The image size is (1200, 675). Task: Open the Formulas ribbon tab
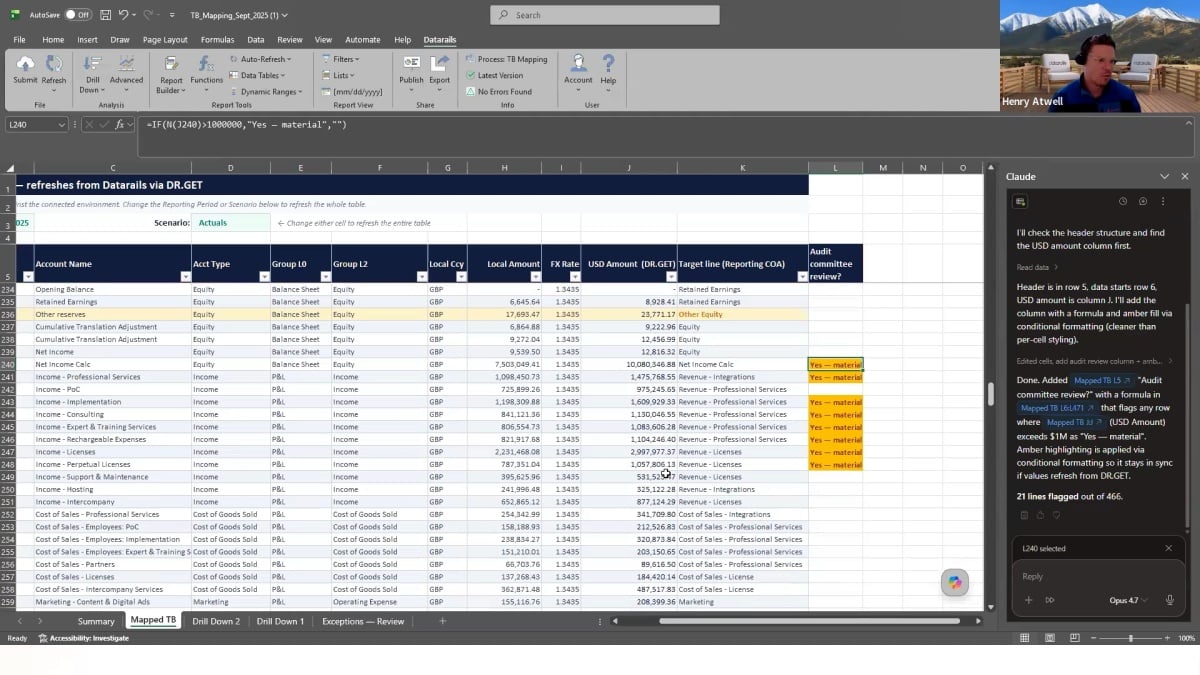pos(217,40)
